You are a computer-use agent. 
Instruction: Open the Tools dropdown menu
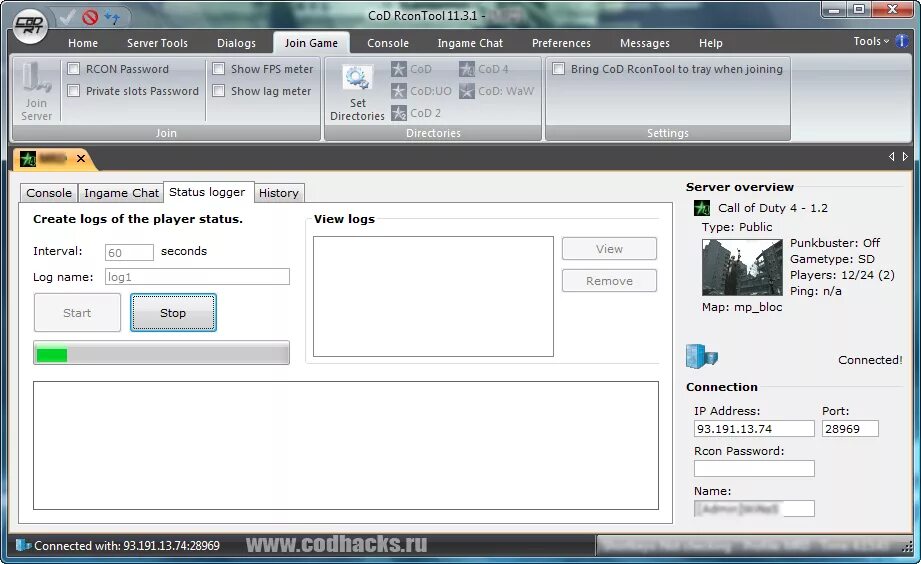[871, 41]
